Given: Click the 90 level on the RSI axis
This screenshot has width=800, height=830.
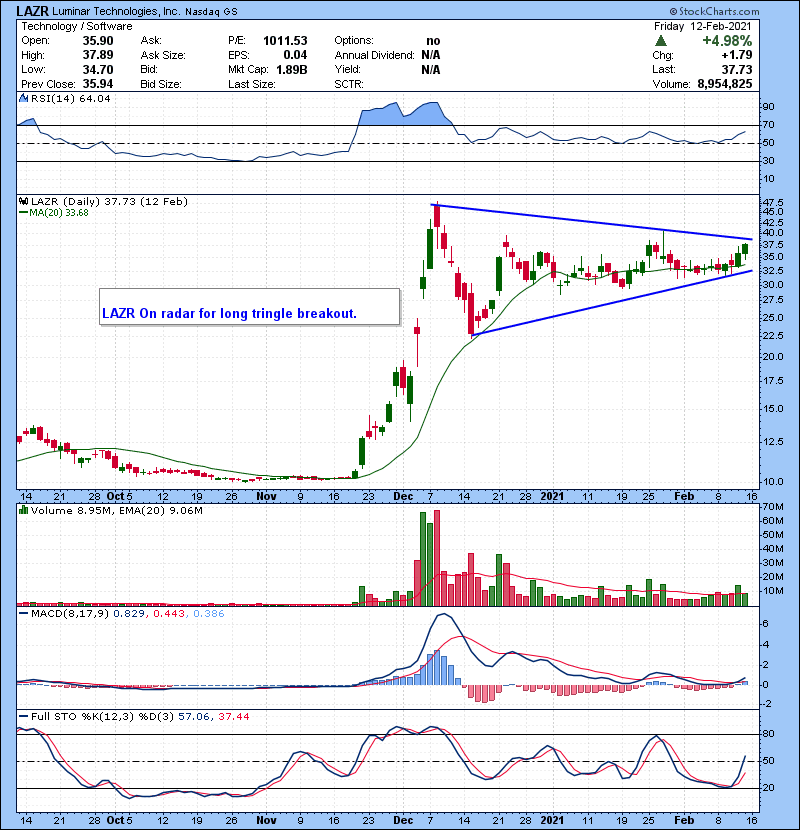Looking at the screenshot, I should tap(768, 106).
